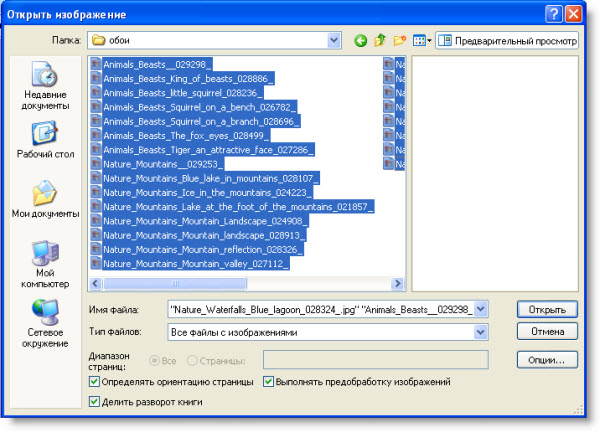Screen dimensions: 600x431
Task: Select file Nature_Mountains_Mountain_landscape_028913_
Action: click(x=204, y=235)
